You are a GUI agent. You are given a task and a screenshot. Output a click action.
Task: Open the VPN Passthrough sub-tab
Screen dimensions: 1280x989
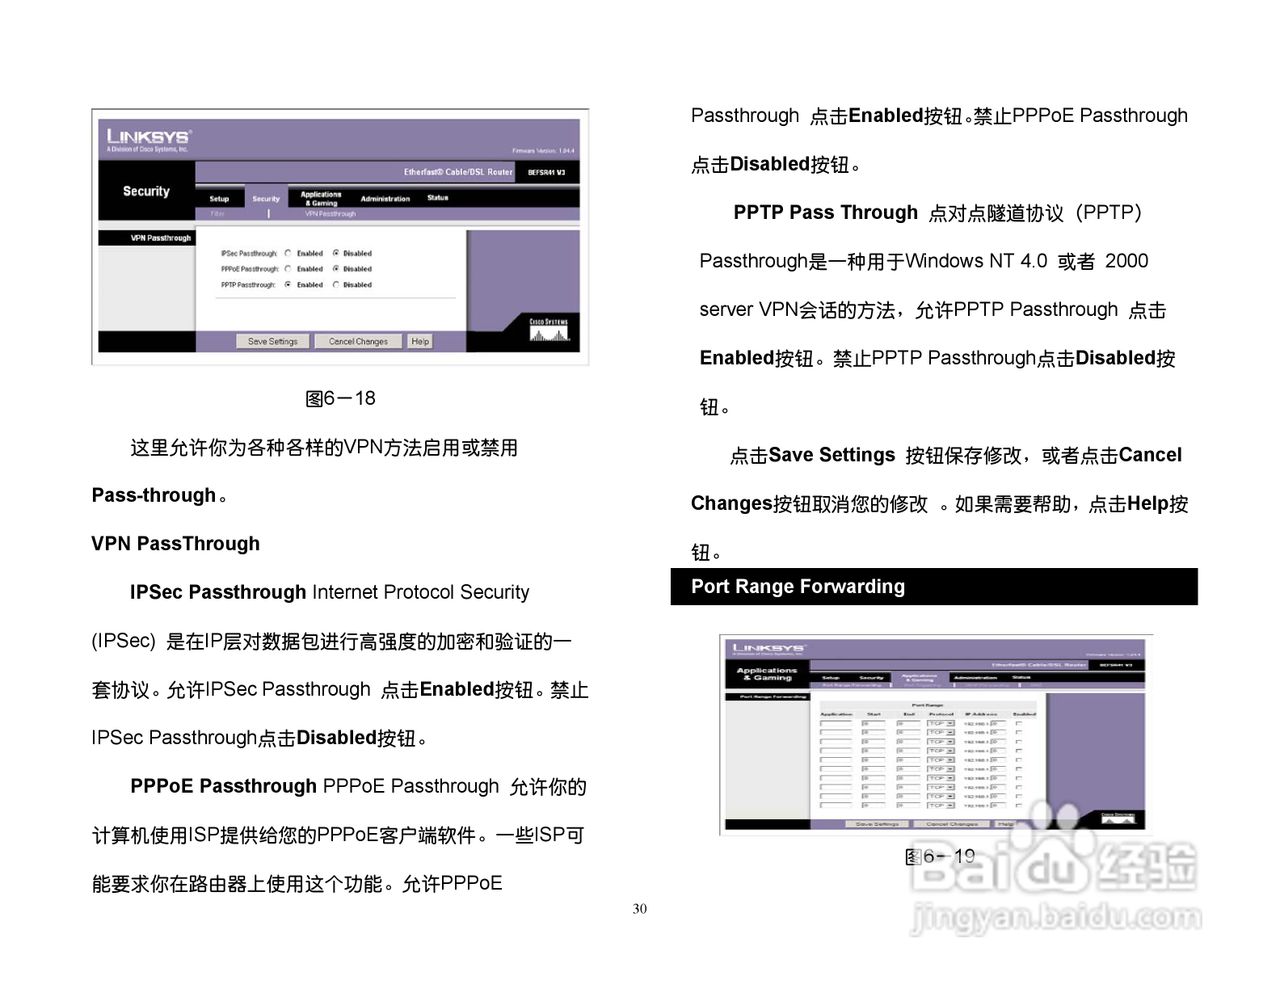click(x=330, y=214)
